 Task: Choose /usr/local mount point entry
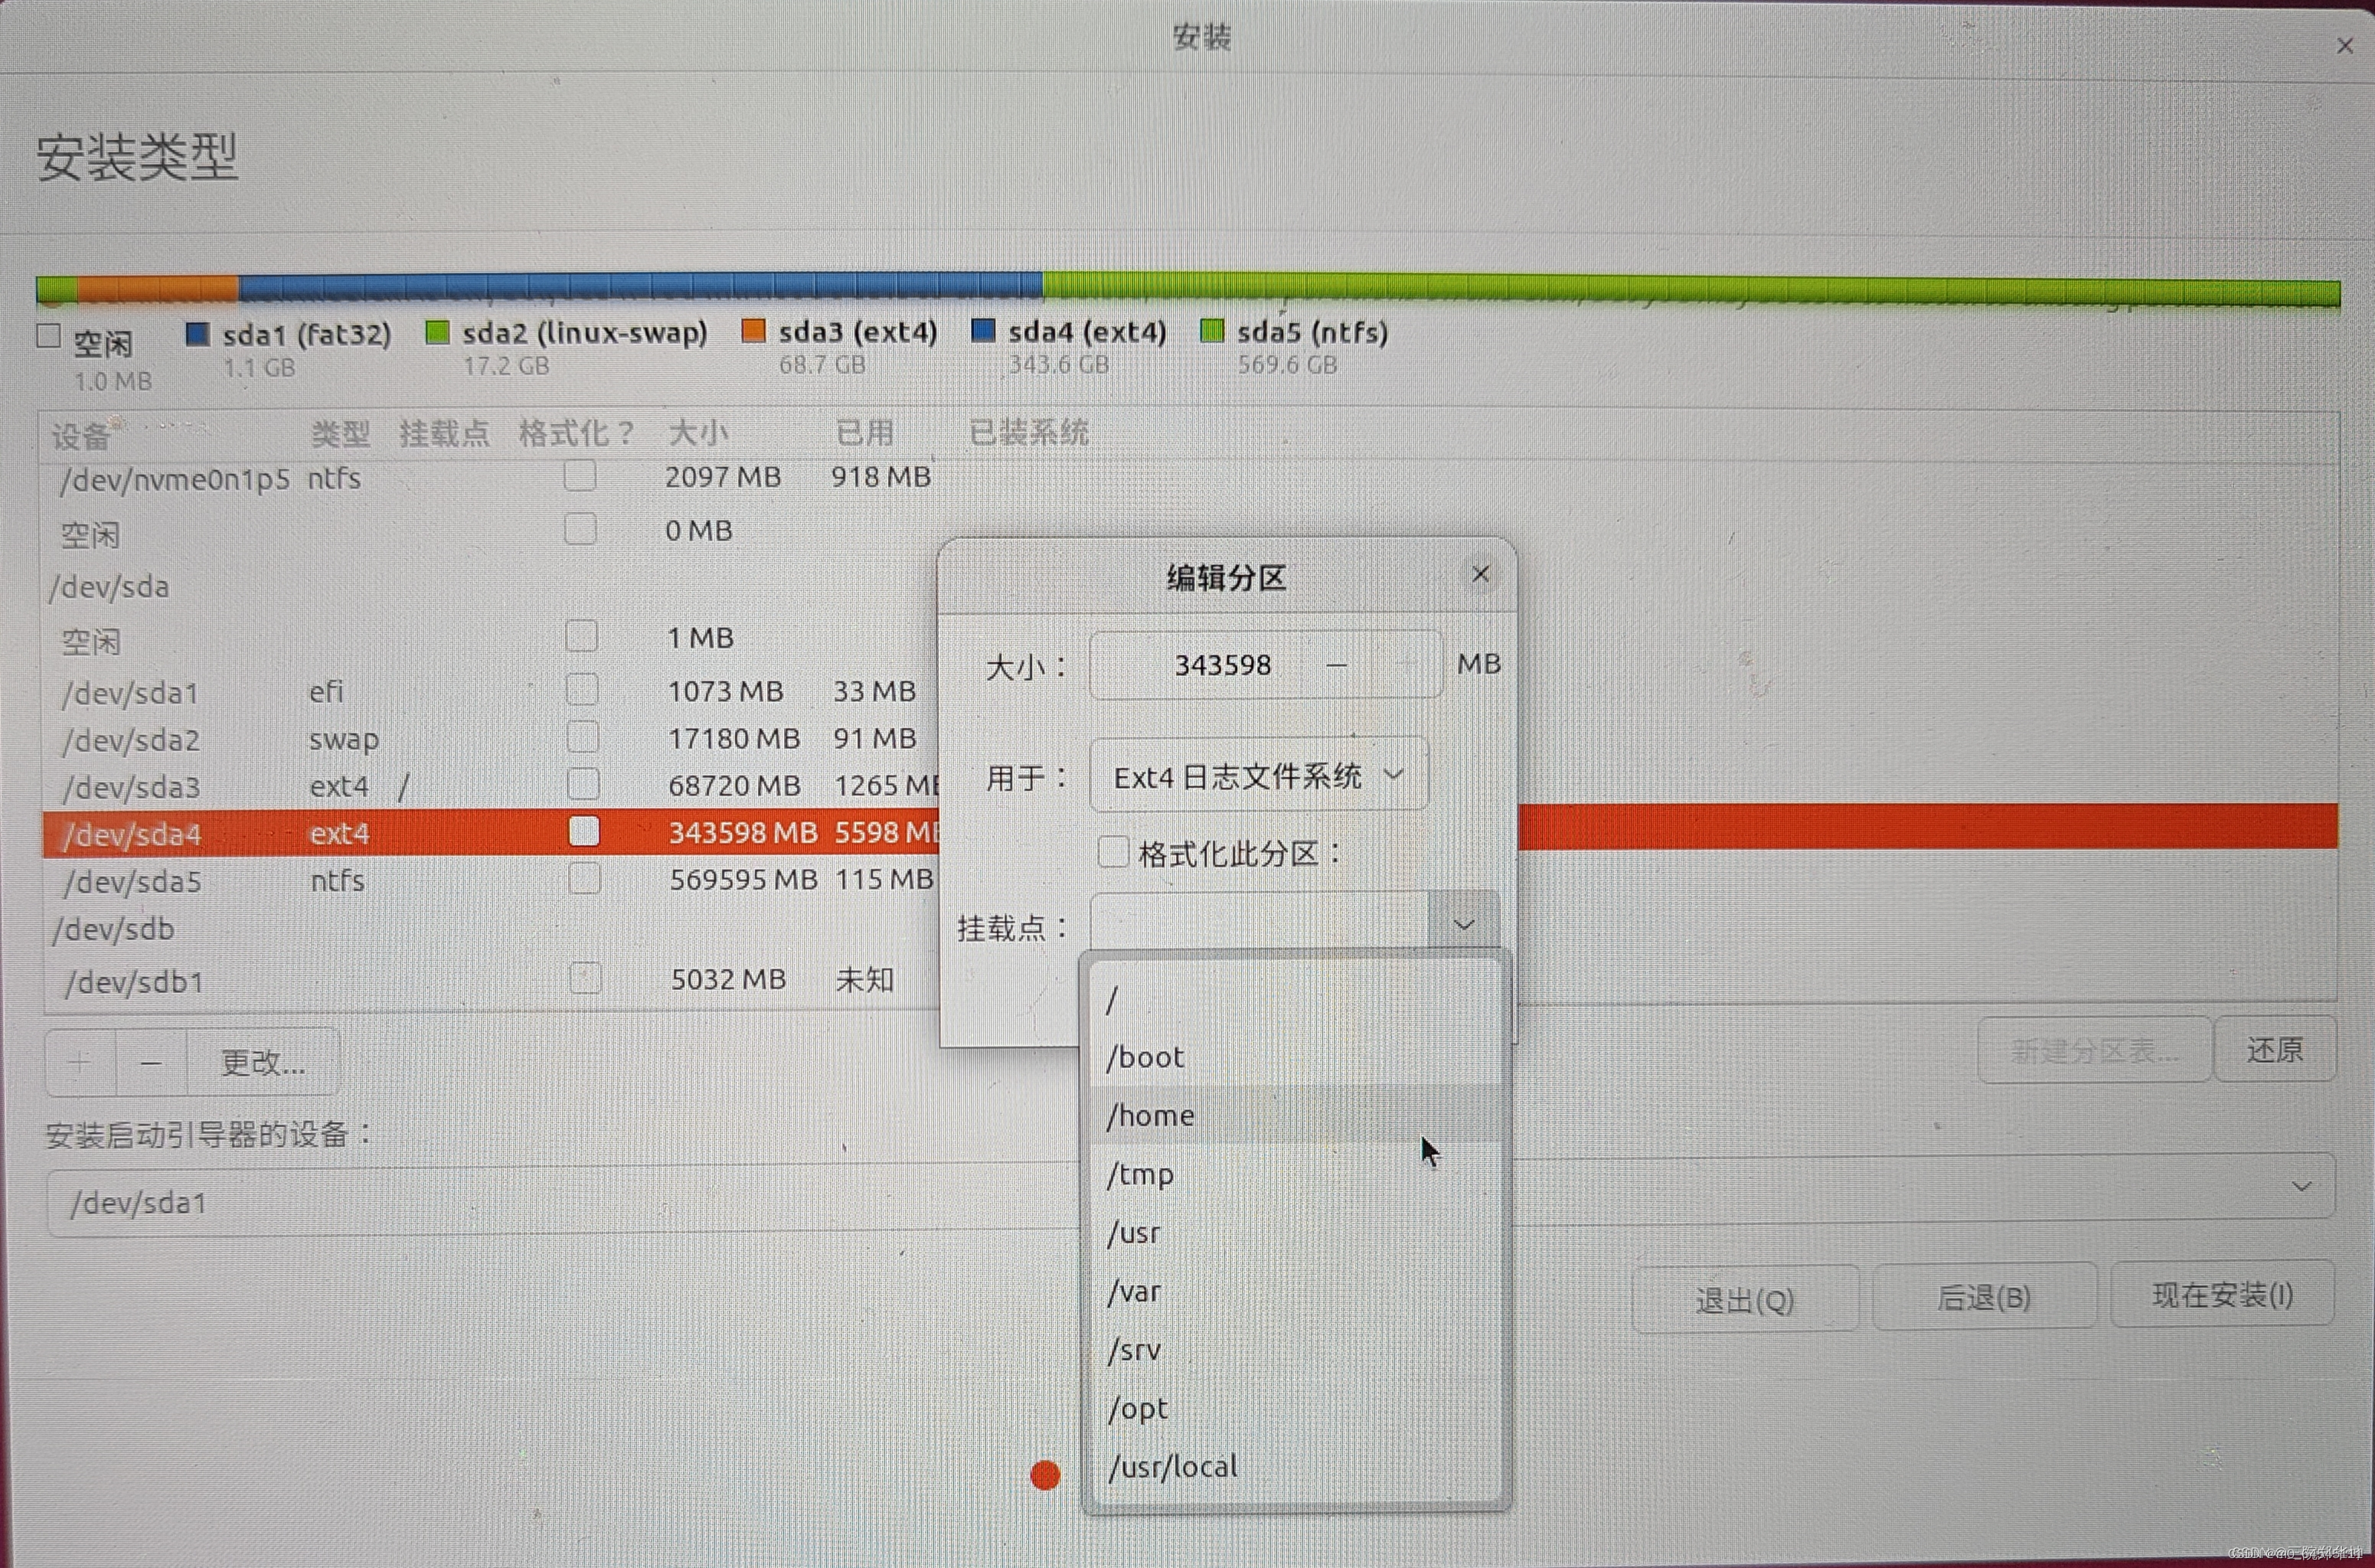(x=1296, y=1467)
